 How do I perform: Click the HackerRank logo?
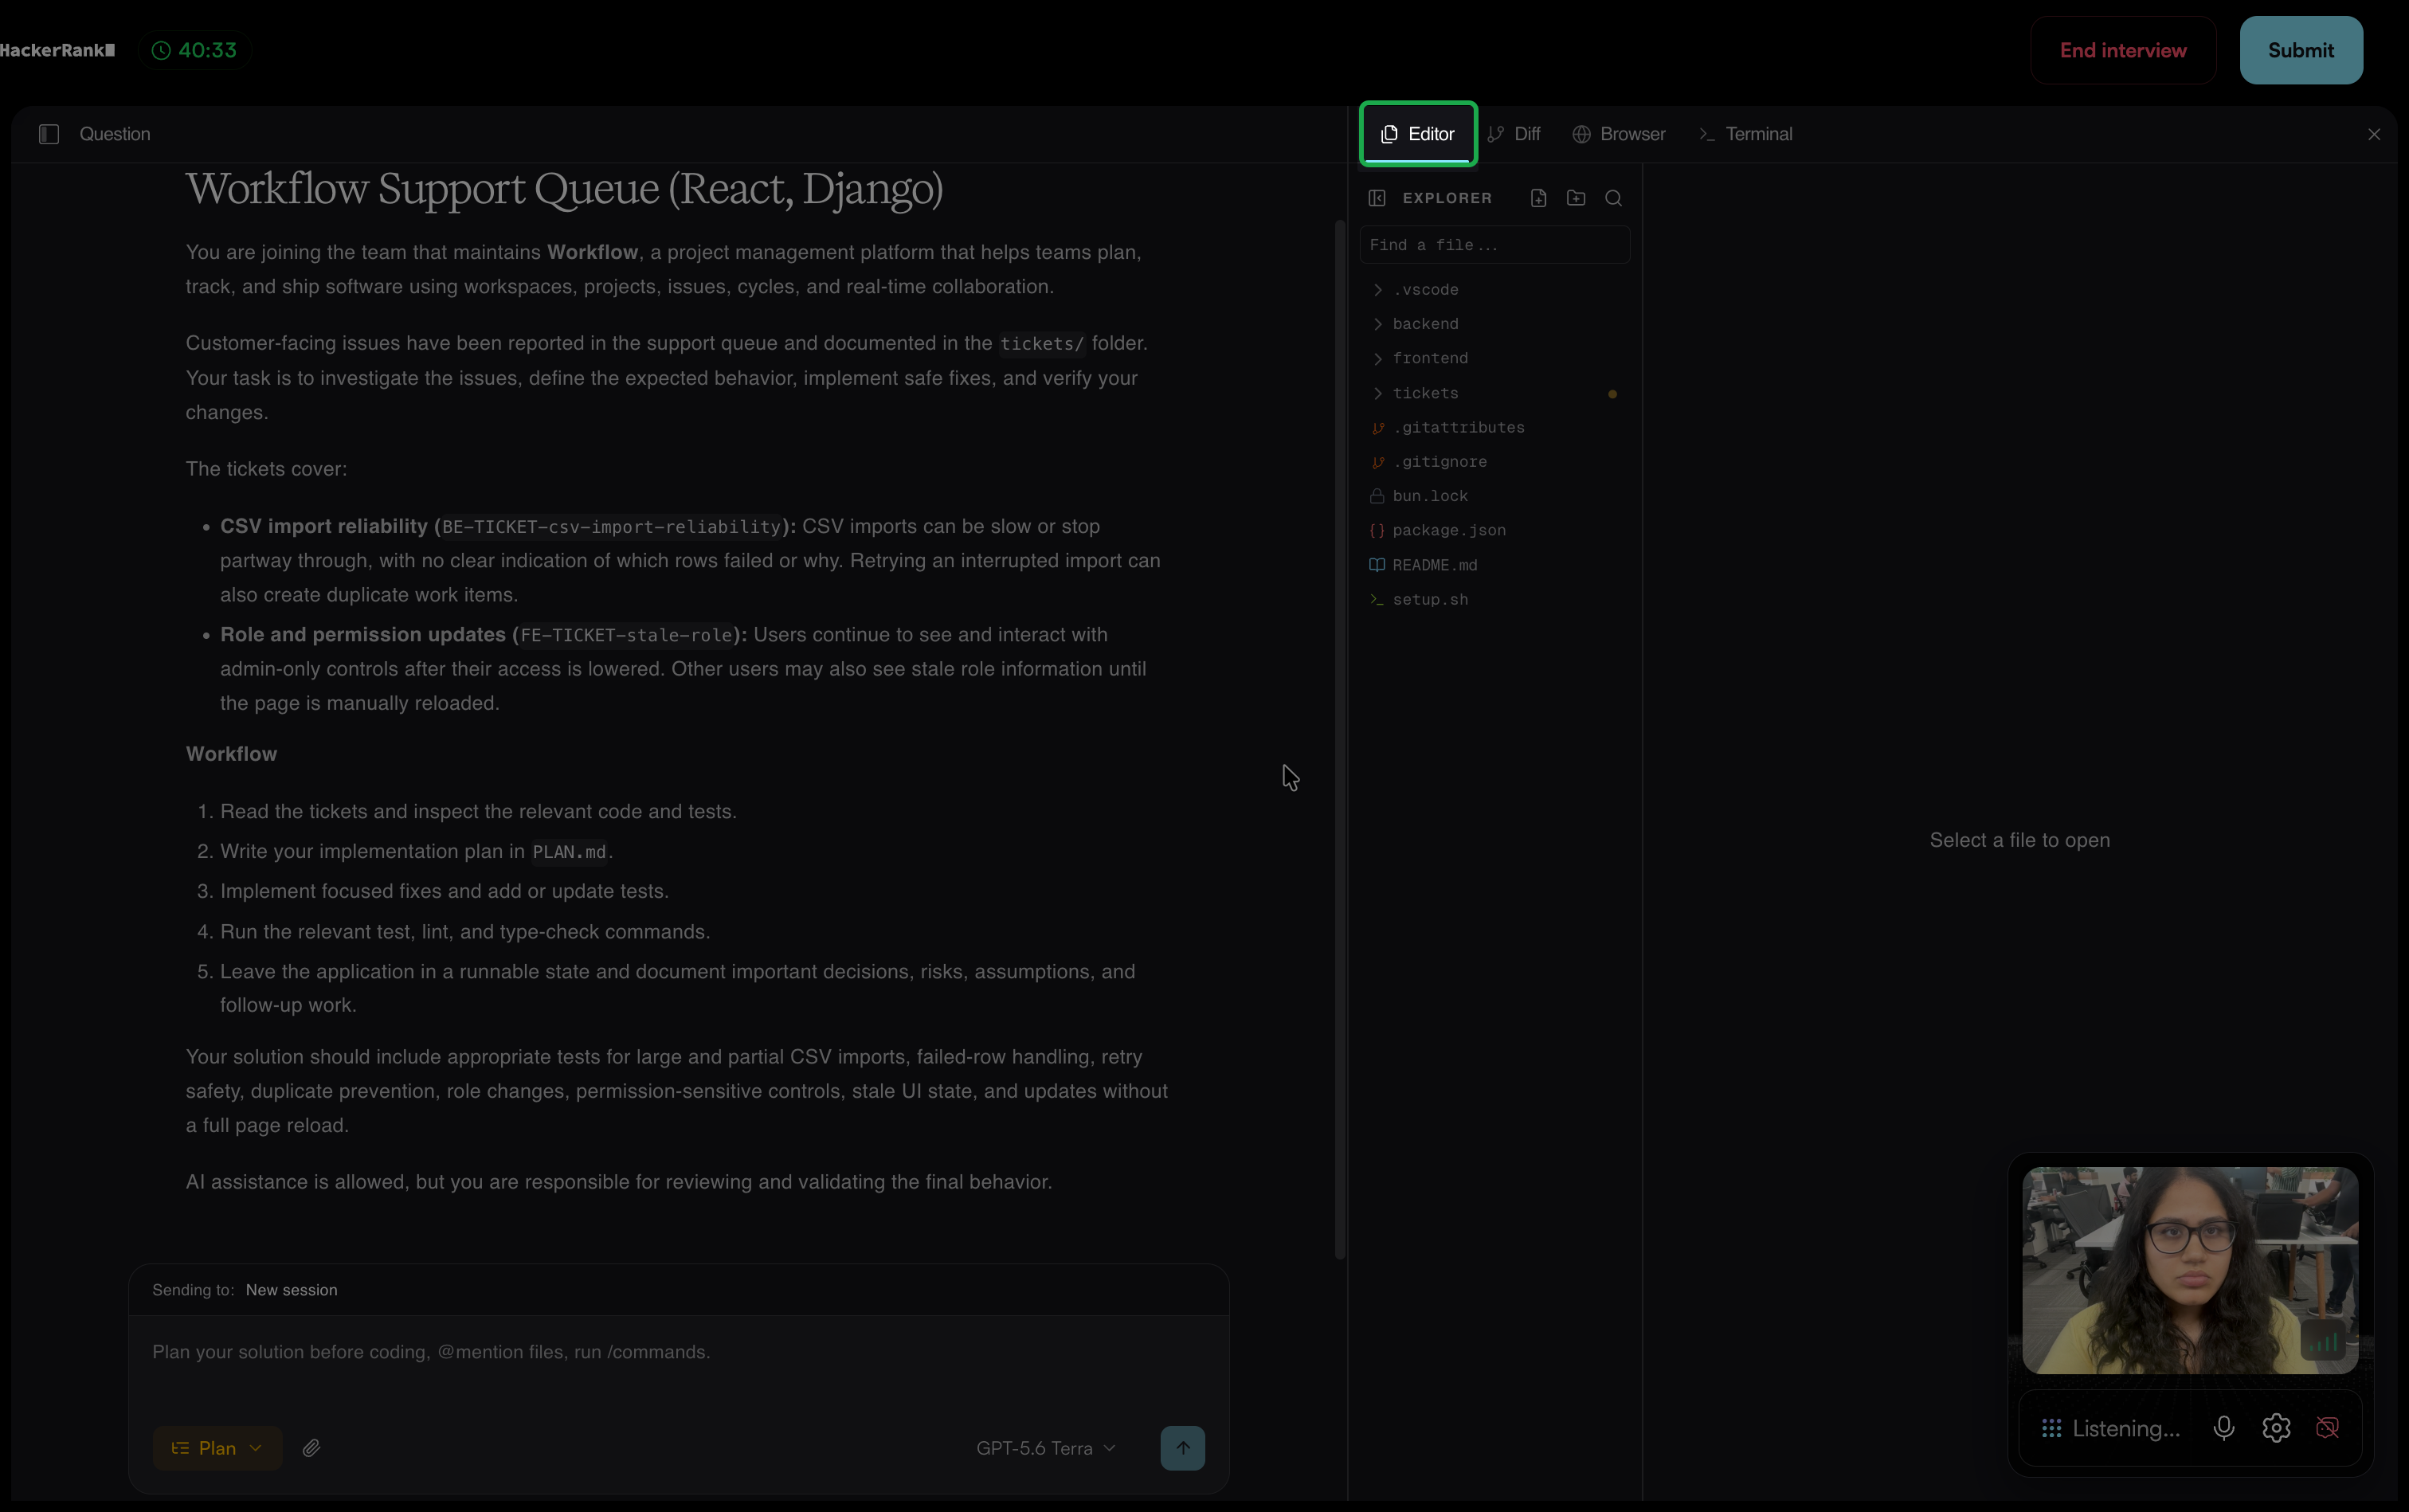[x=57, y=50]
